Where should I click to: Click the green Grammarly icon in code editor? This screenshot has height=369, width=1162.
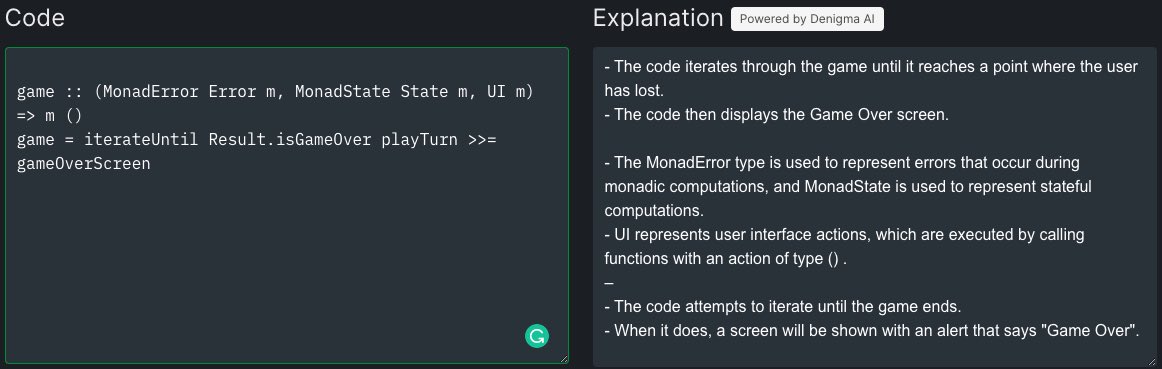point(537,336)
